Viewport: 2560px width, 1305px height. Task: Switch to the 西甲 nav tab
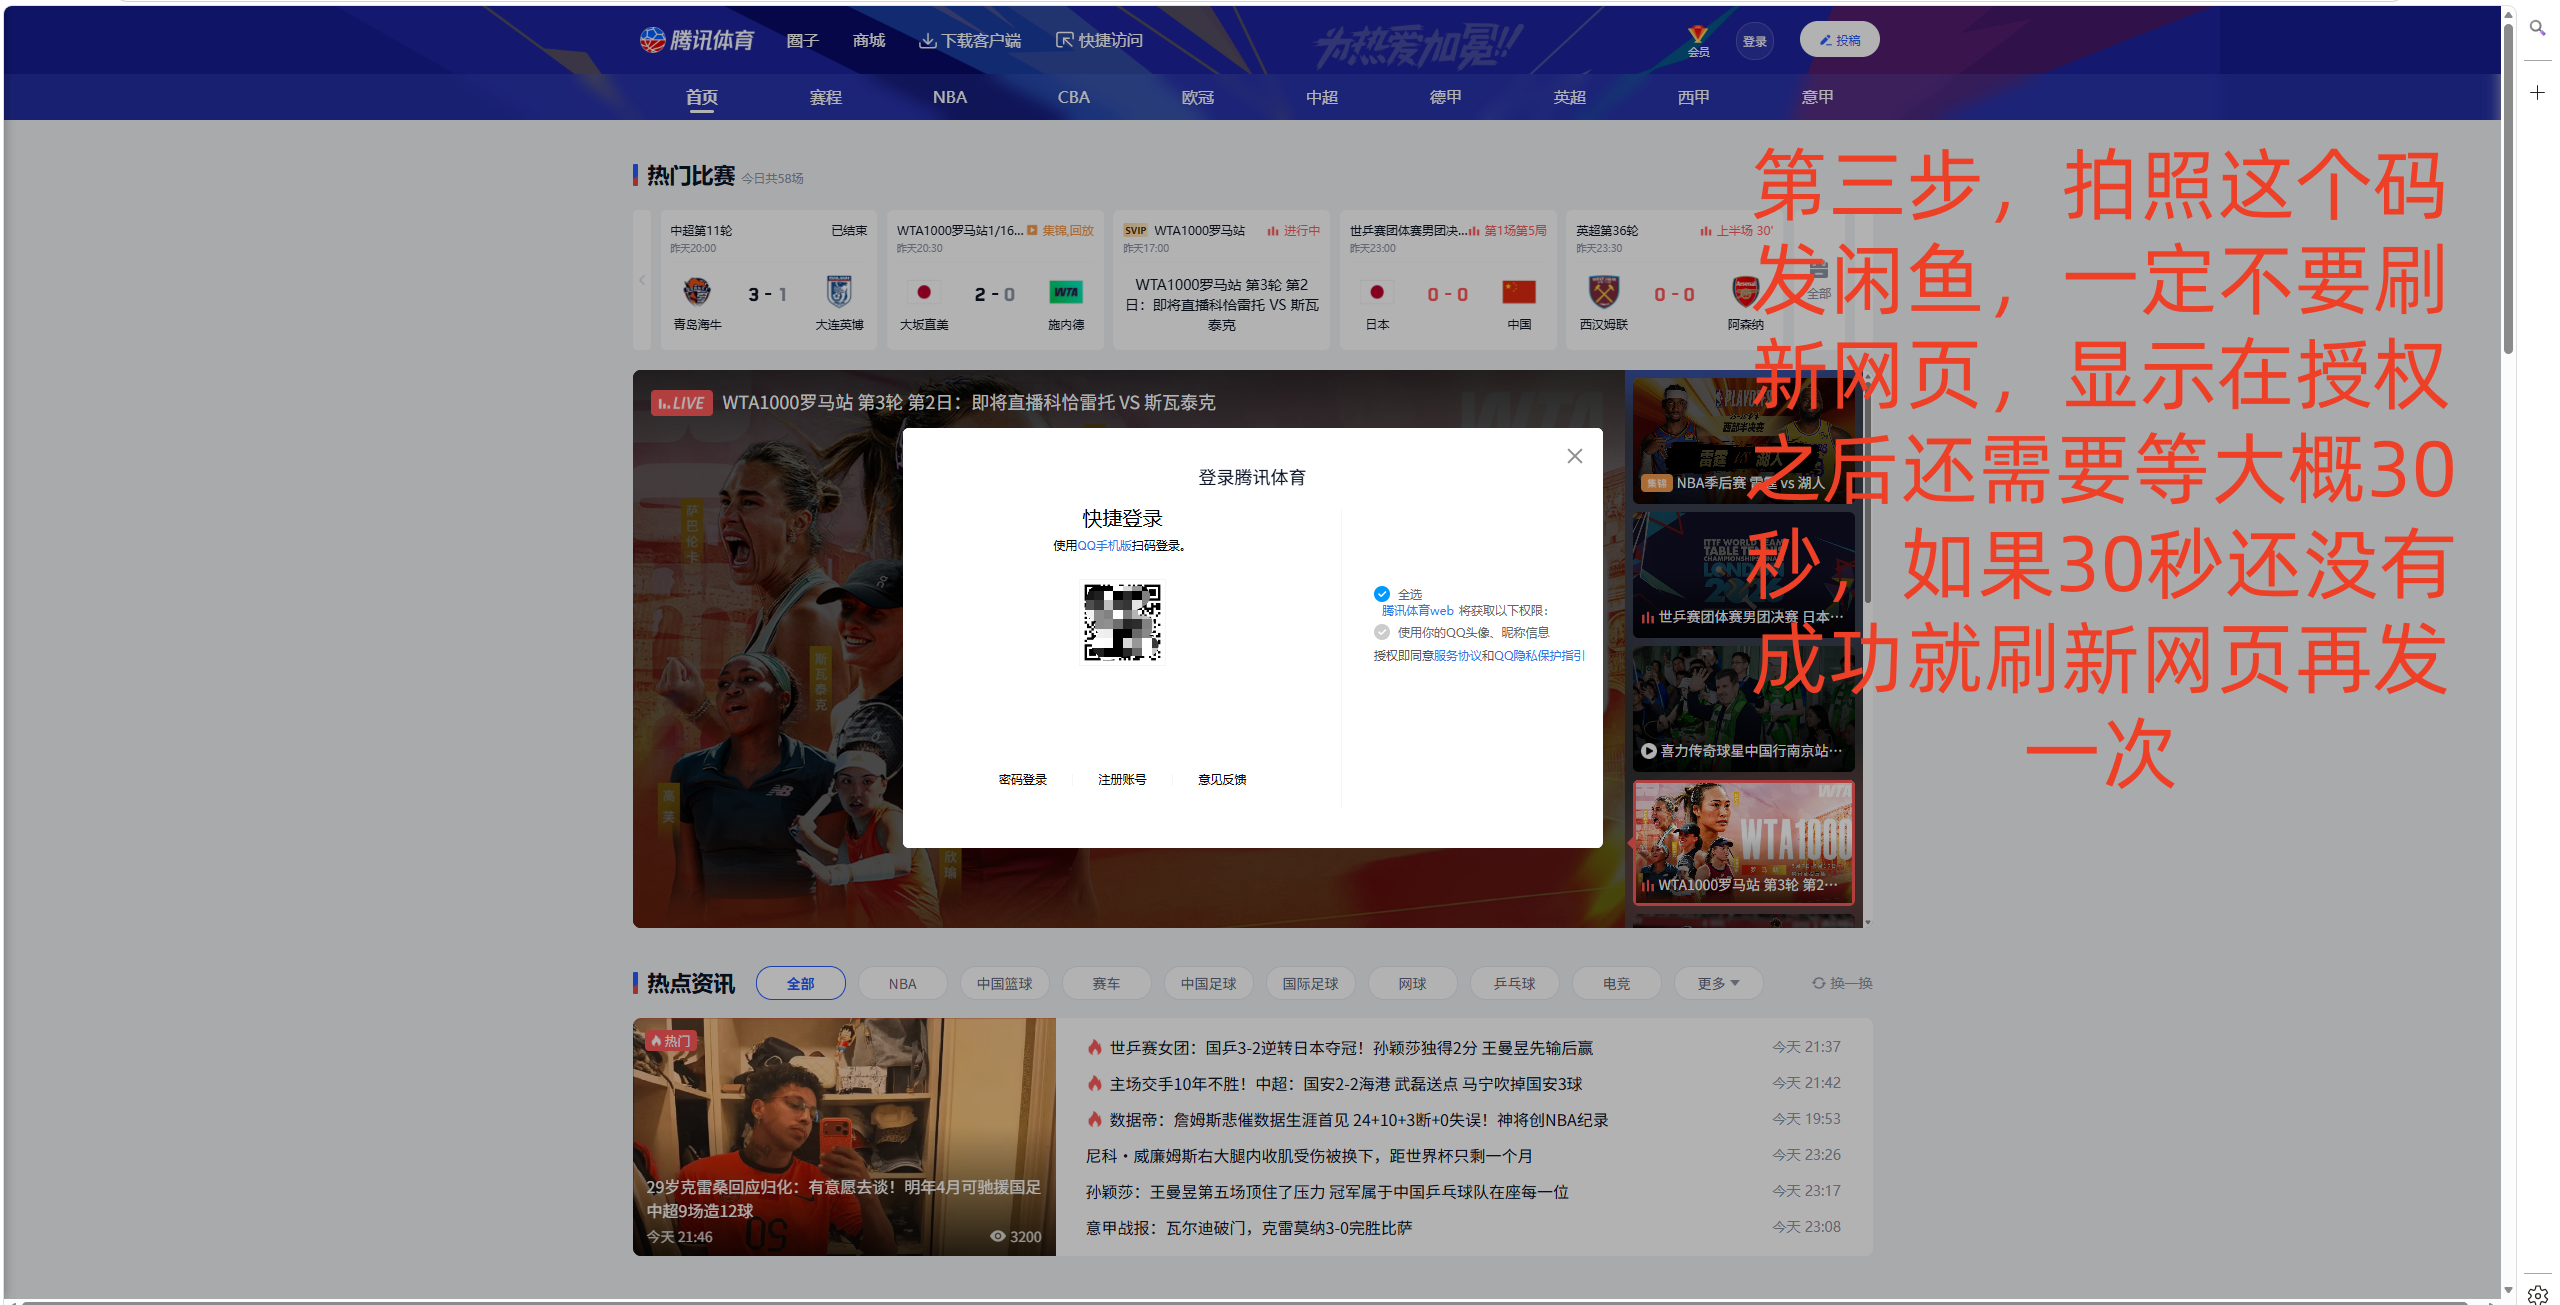coord(1694,97)
